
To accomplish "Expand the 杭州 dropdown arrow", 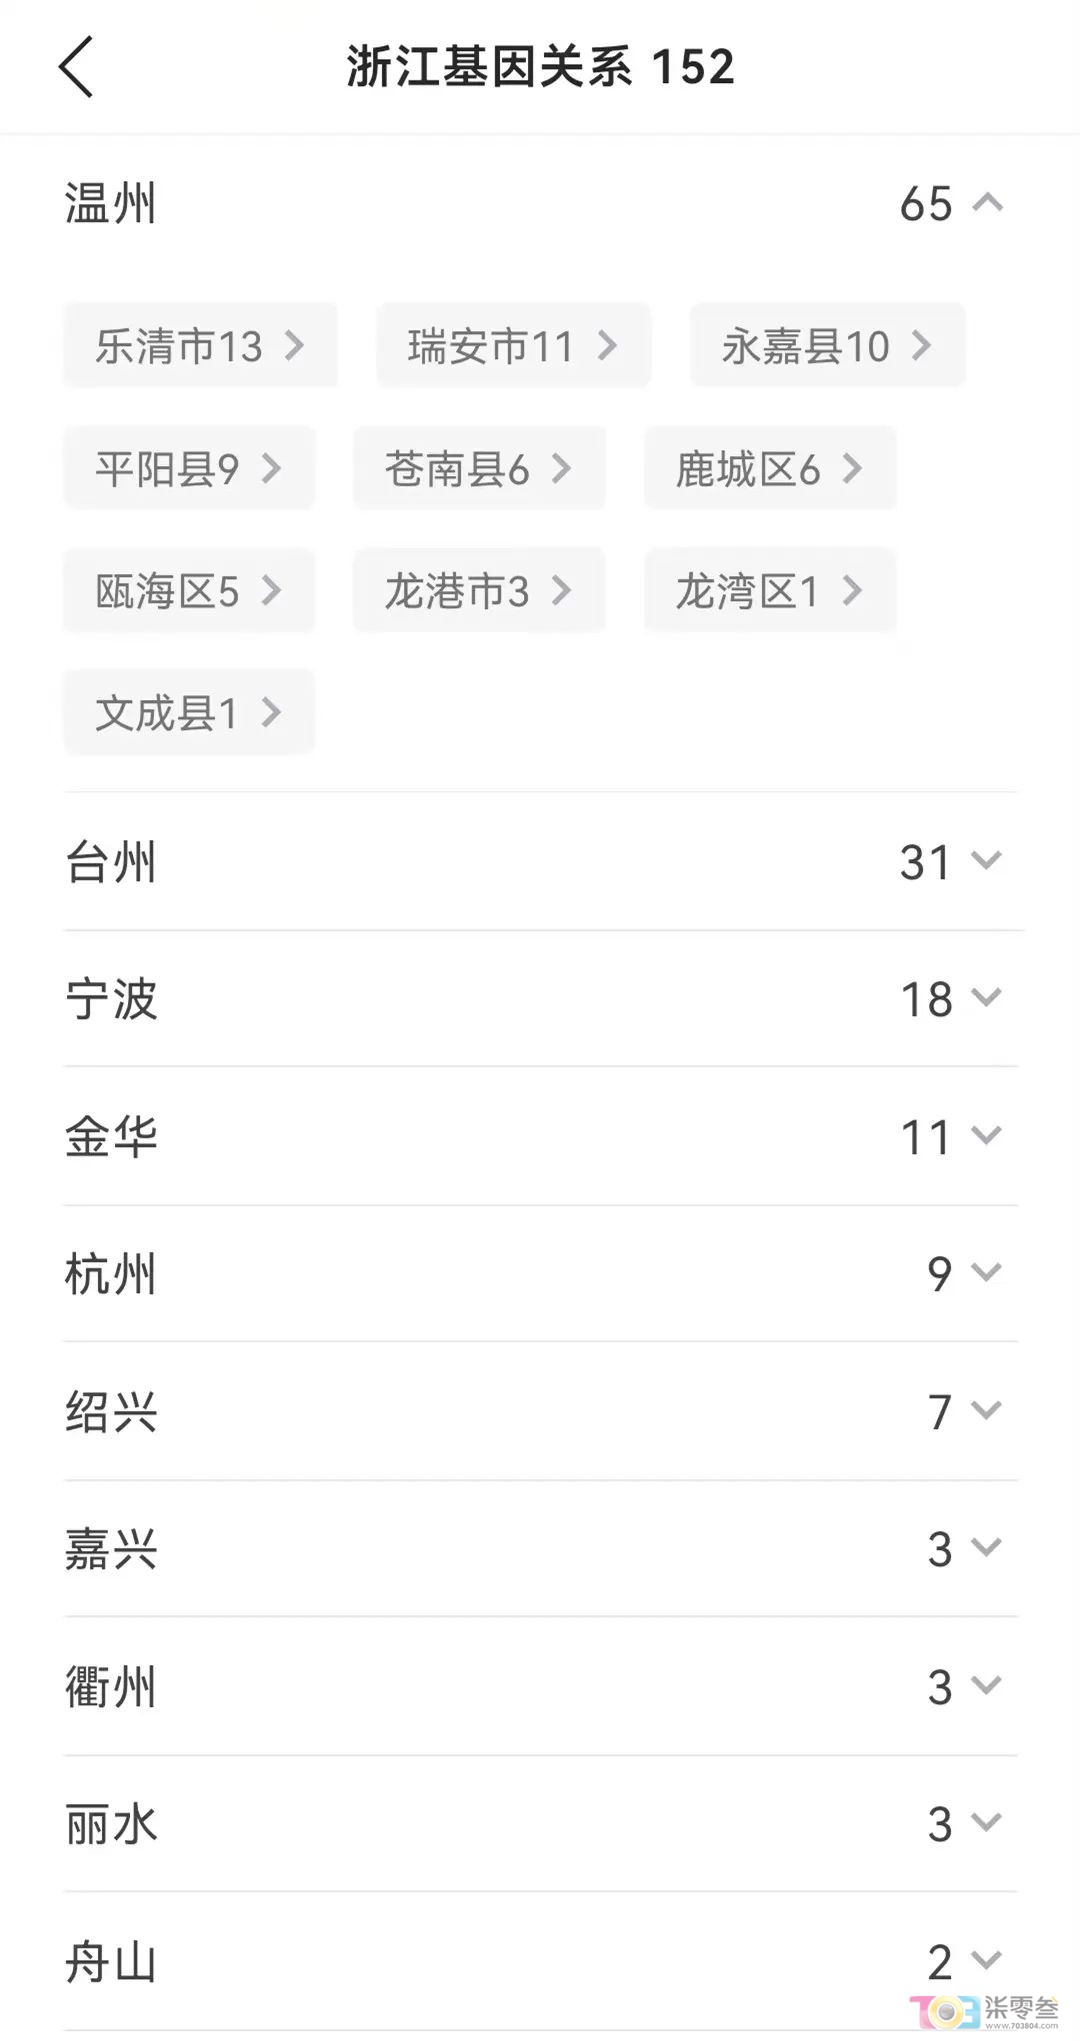I will tap(987, 1272).
